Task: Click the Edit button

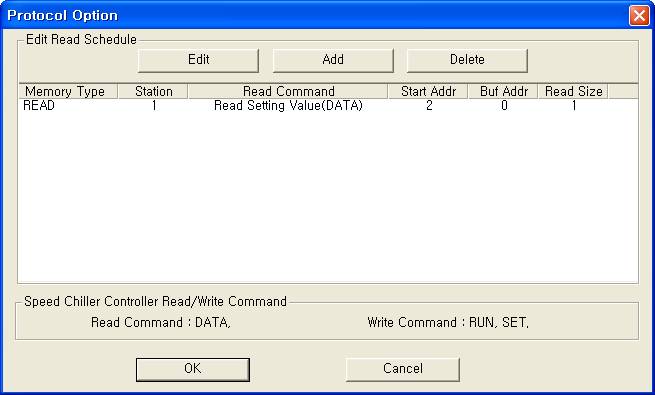Action: pyautogui.click(x=198, y=60)
